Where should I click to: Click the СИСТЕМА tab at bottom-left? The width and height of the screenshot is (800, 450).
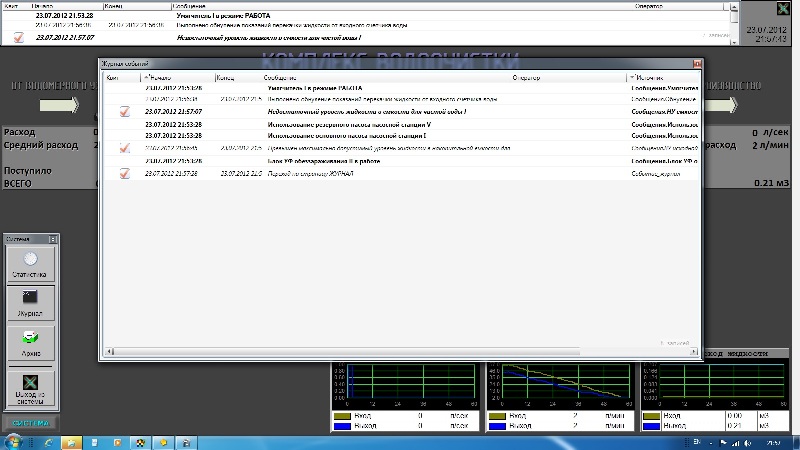click(30, 423)
